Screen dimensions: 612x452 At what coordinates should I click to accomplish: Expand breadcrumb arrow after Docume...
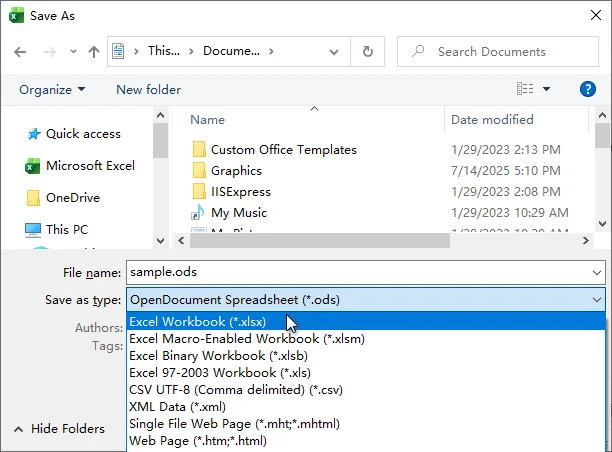click(x=271, y=51)
